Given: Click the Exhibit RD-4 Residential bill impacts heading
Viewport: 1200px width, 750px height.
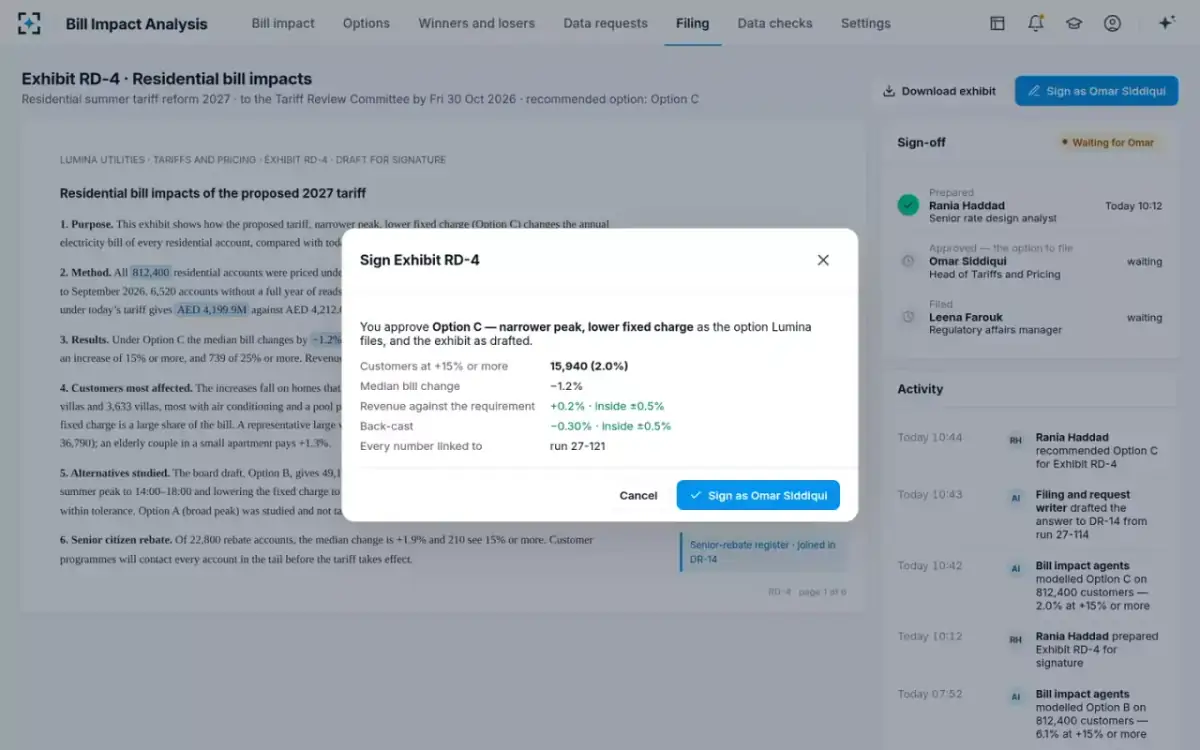Looking at the screenshot, I should tap(167, 79).
